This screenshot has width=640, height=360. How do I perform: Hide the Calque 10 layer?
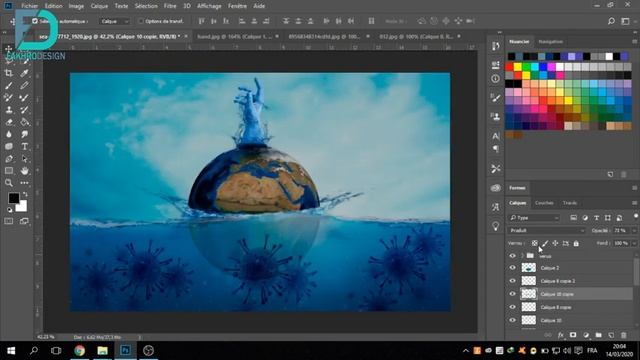512,320
